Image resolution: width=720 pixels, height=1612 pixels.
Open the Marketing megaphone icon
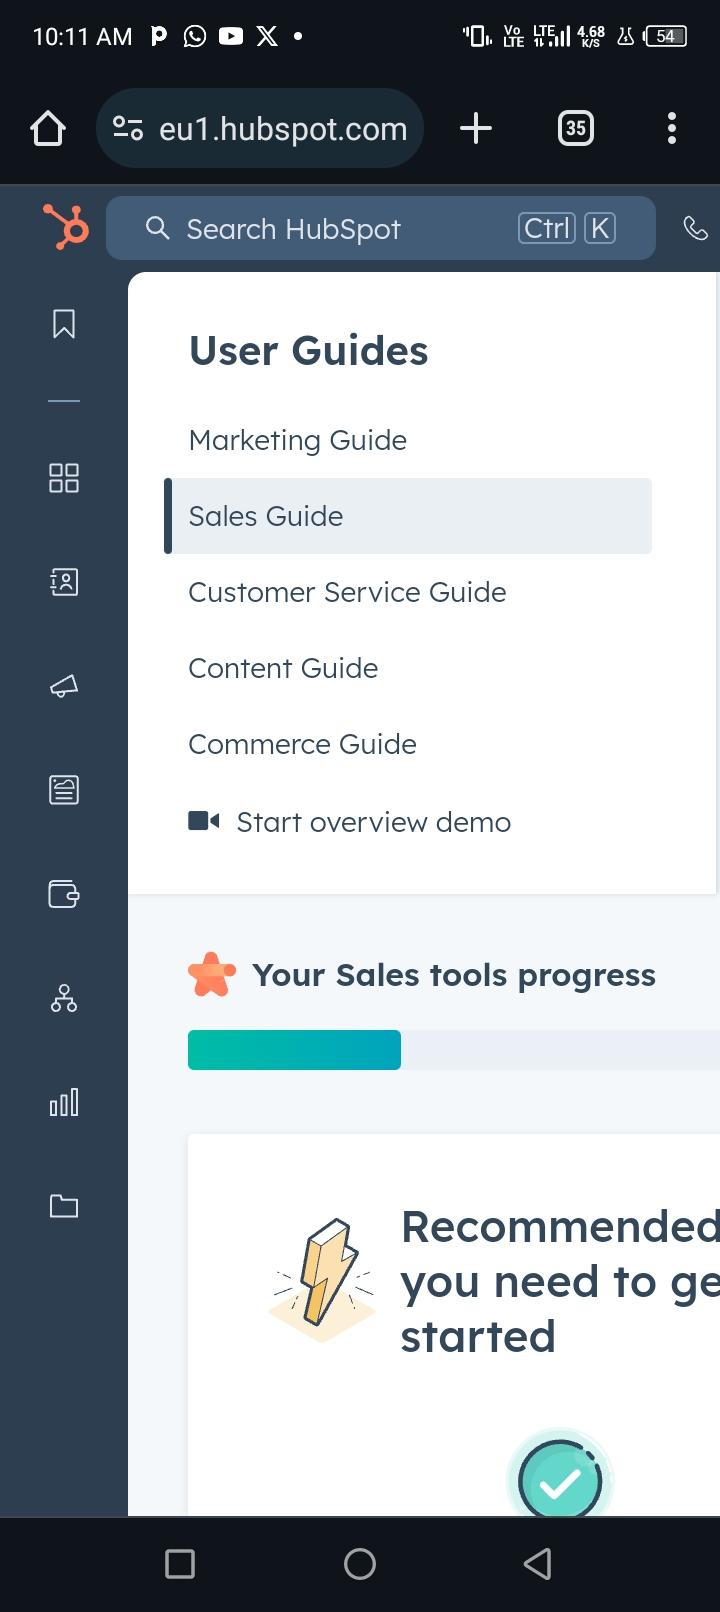click(64, 686)
